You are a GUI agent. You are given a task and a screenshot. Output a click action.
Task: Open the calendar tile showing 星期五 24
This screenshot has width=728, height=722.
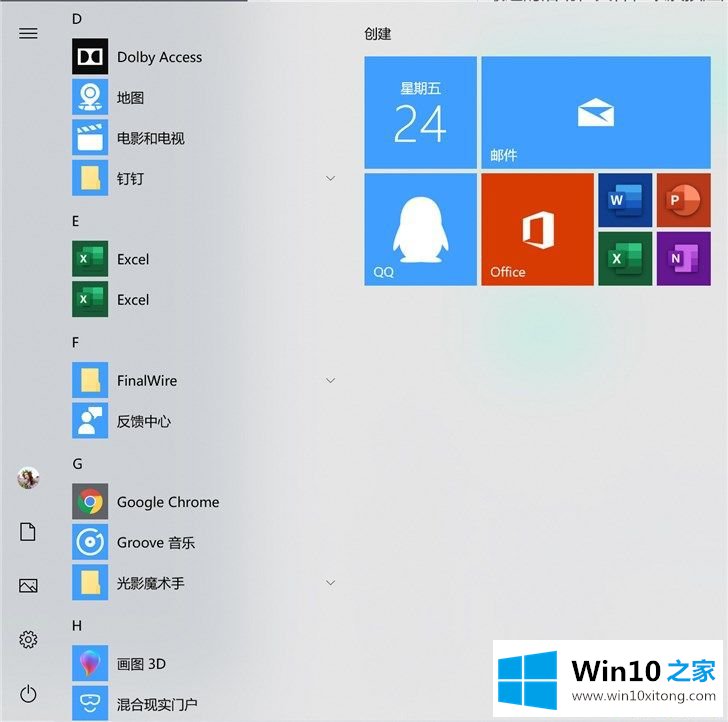tap(420, 112)
